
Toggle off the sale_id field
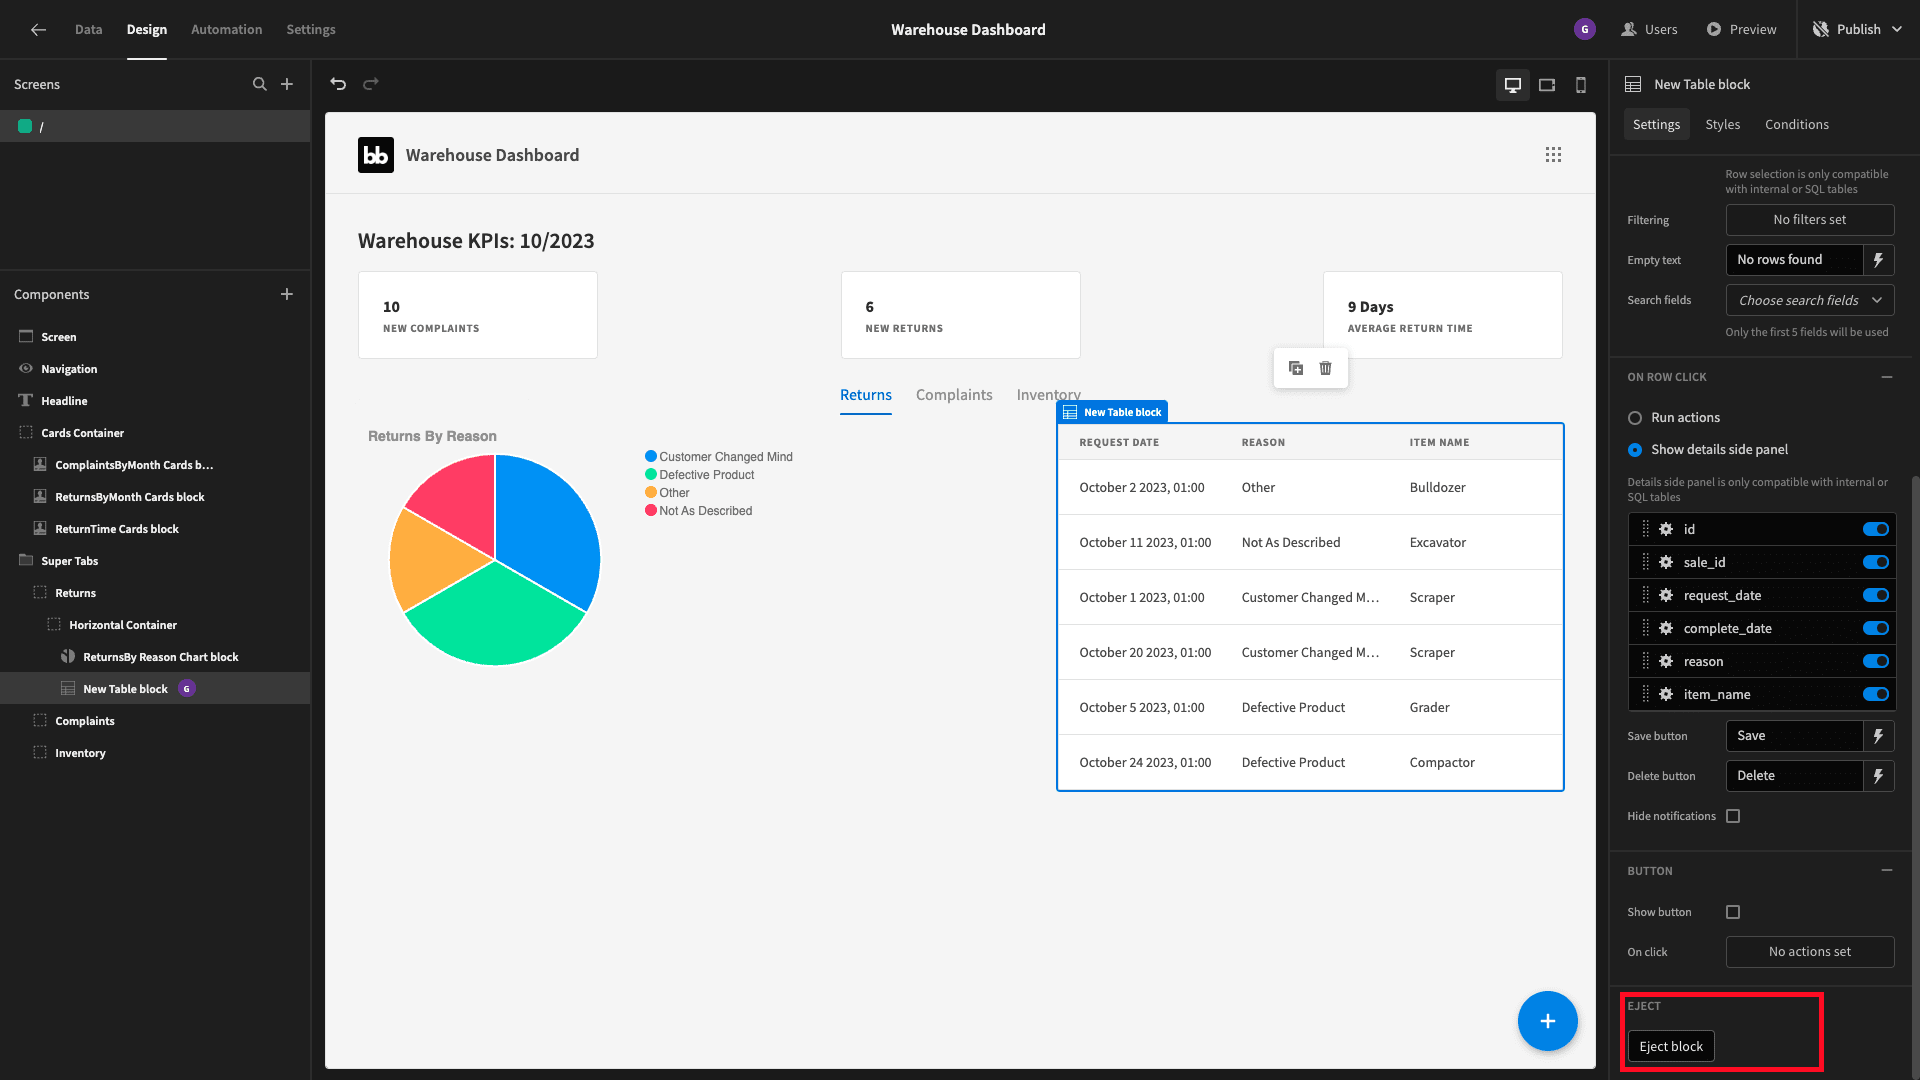pyautogui.click(x=1876, y=562)
